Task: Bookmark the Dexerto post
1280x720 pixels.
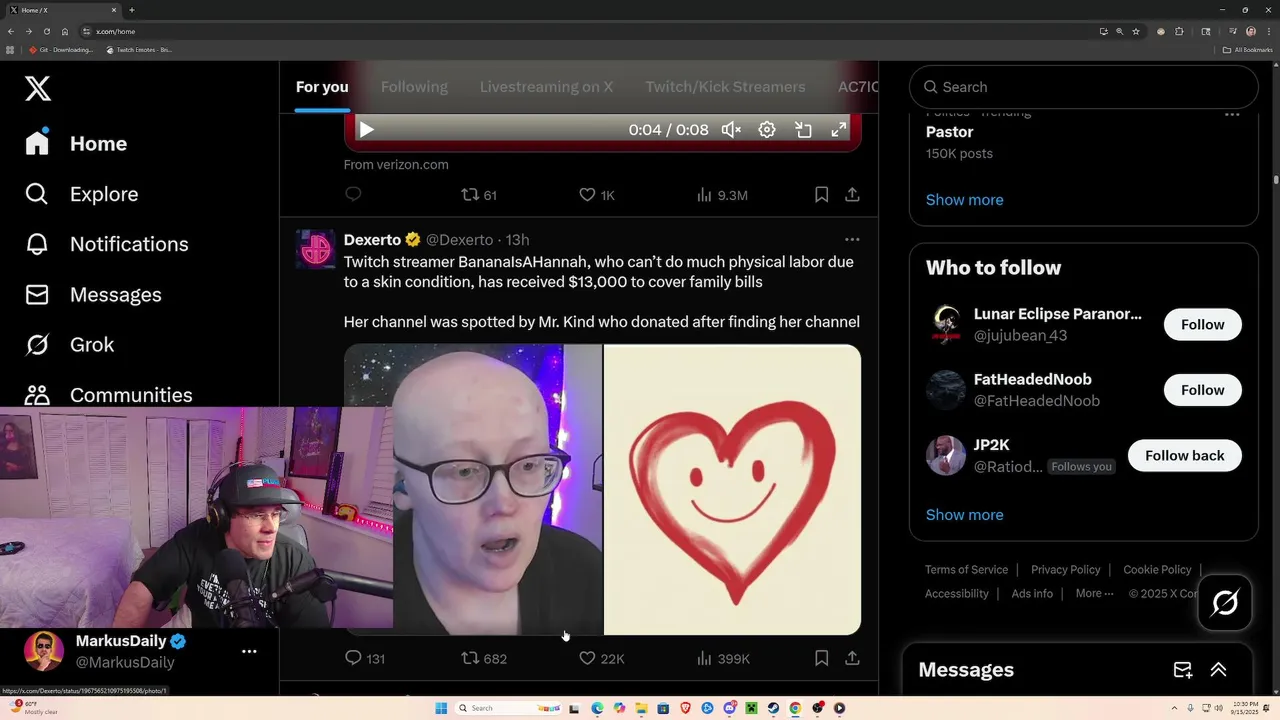Action: click(x=821, y=658)
